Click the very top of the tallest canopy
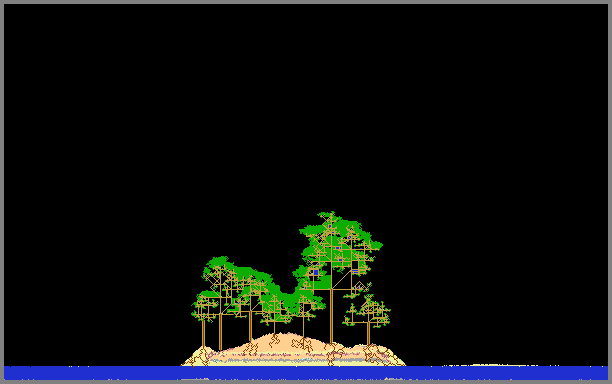The image size is (612, 384). [331, 213]
